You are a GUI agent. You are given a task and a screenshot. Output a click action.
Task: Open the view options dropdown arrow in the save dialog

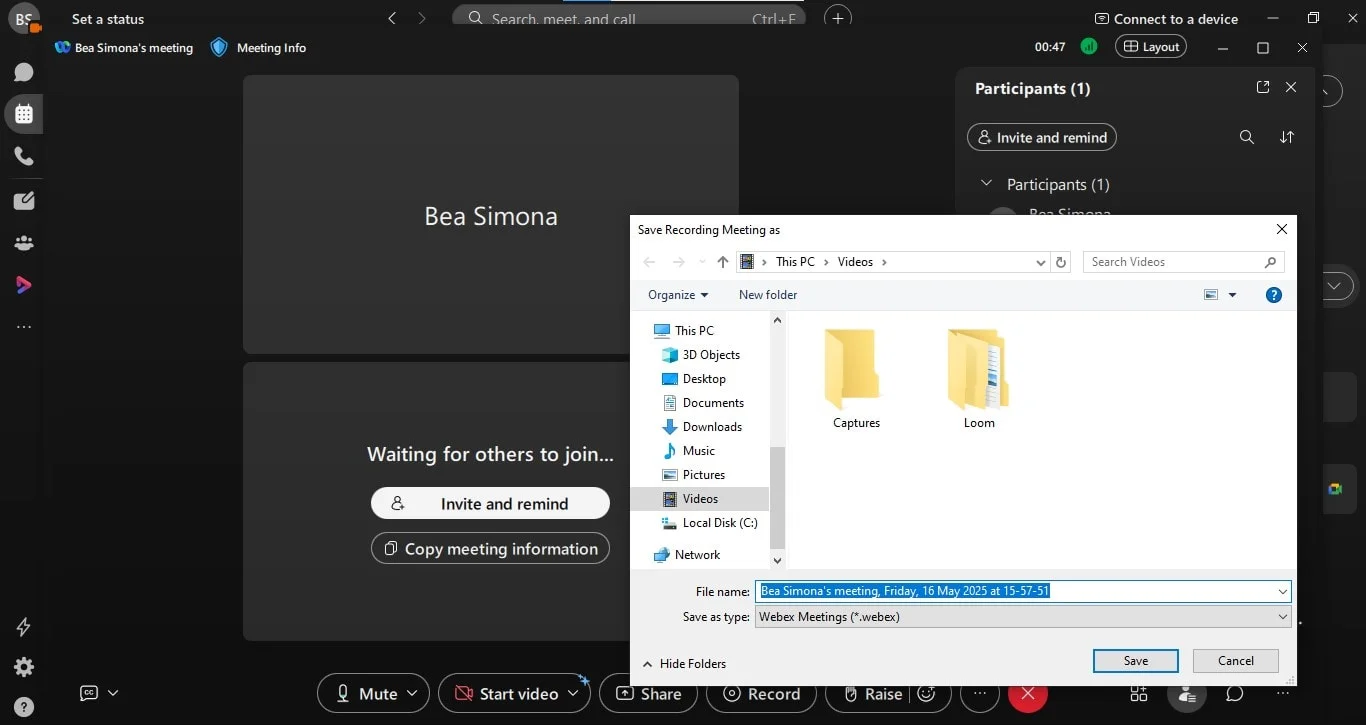tap(1232, 295)
